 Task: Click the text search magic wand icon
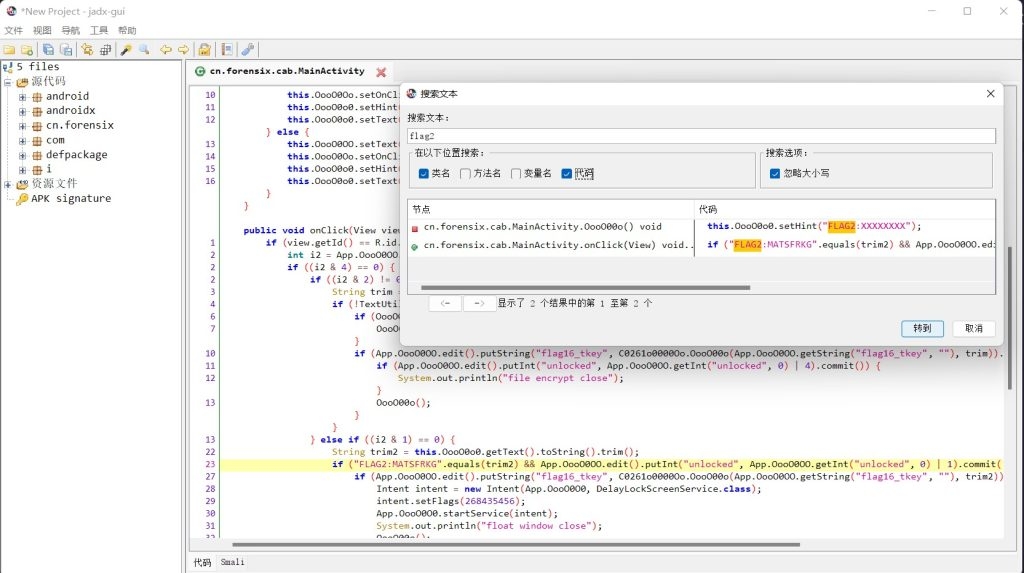point(126,49)
